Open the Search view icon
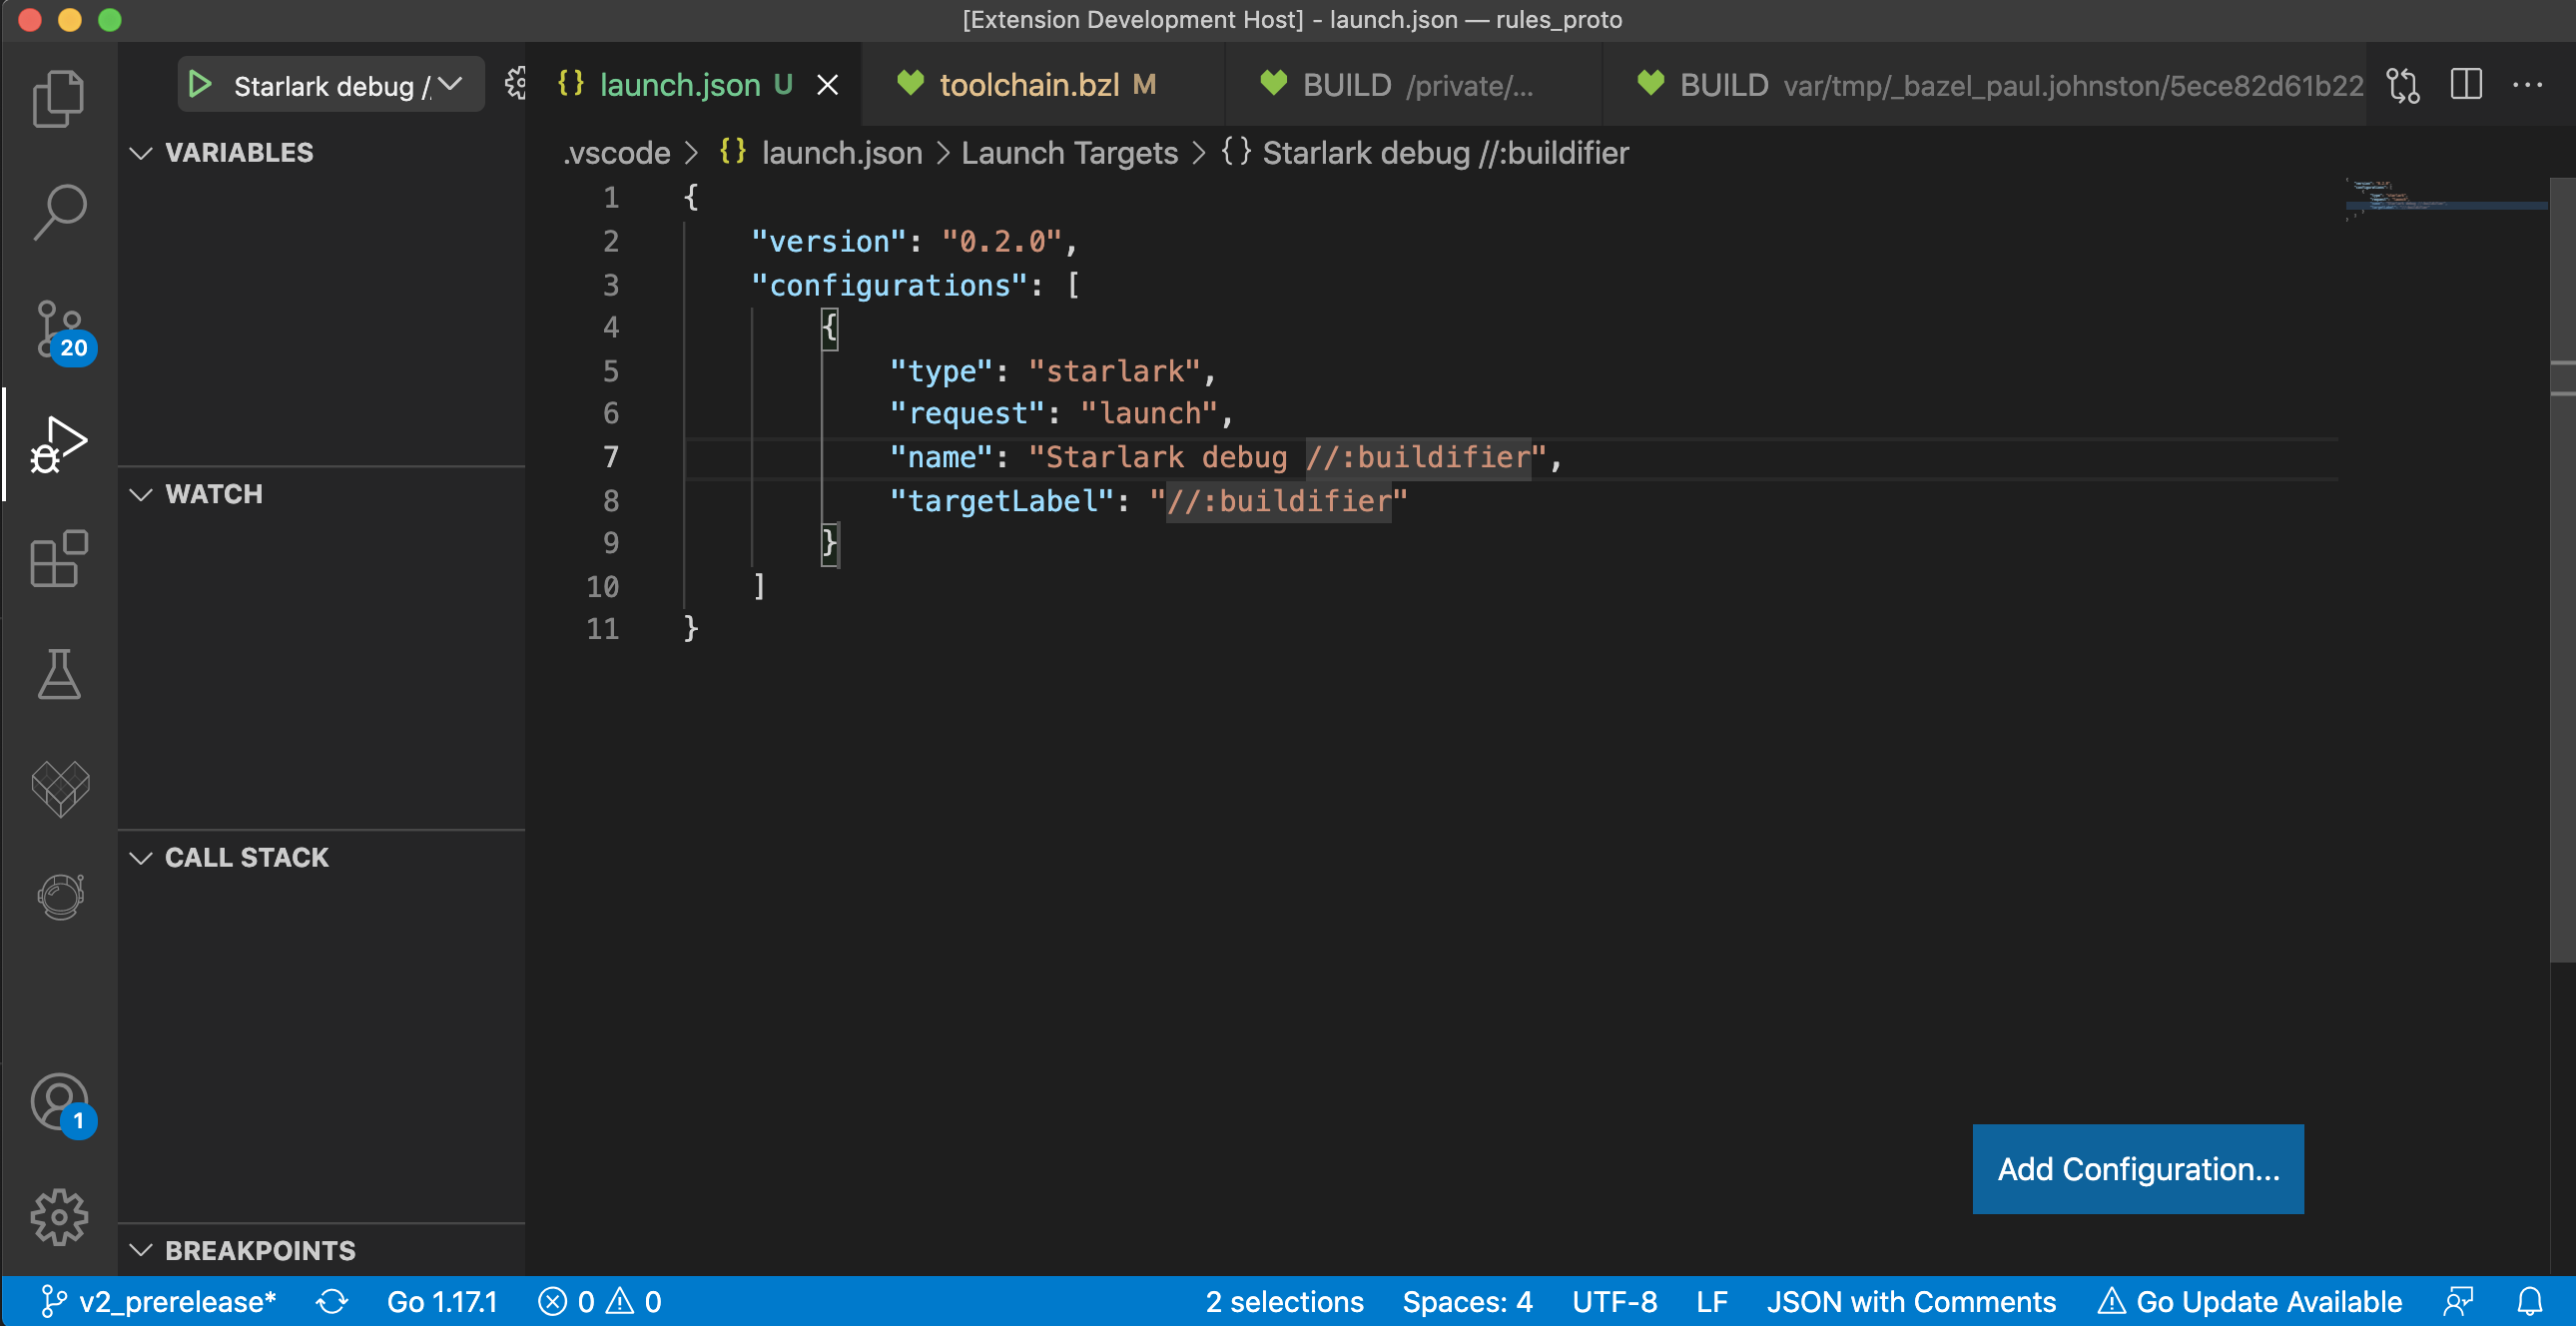Viewport: 2576px width, 1326px height. pyautogui.click(x=58, y=211)
